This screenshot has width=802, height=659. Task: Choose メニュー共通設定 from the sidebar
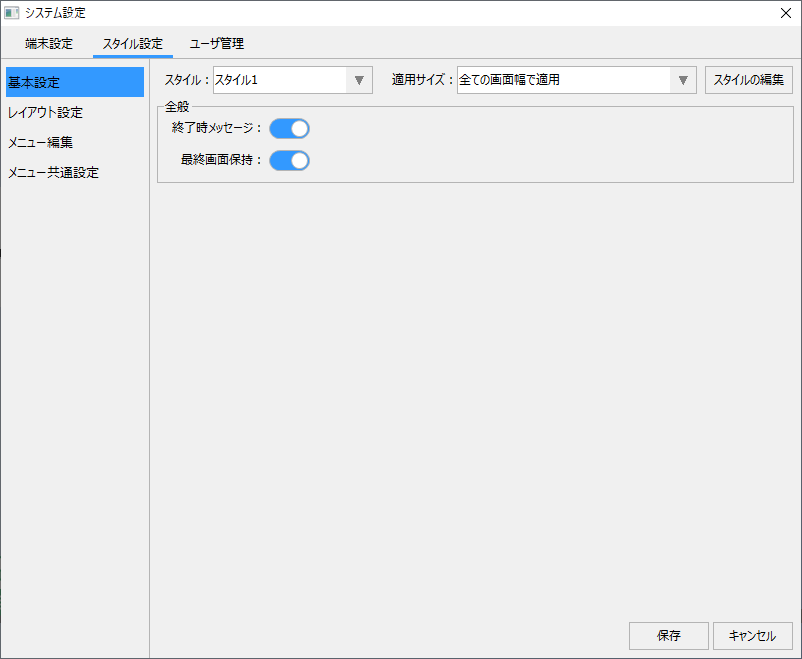[53, 172]
